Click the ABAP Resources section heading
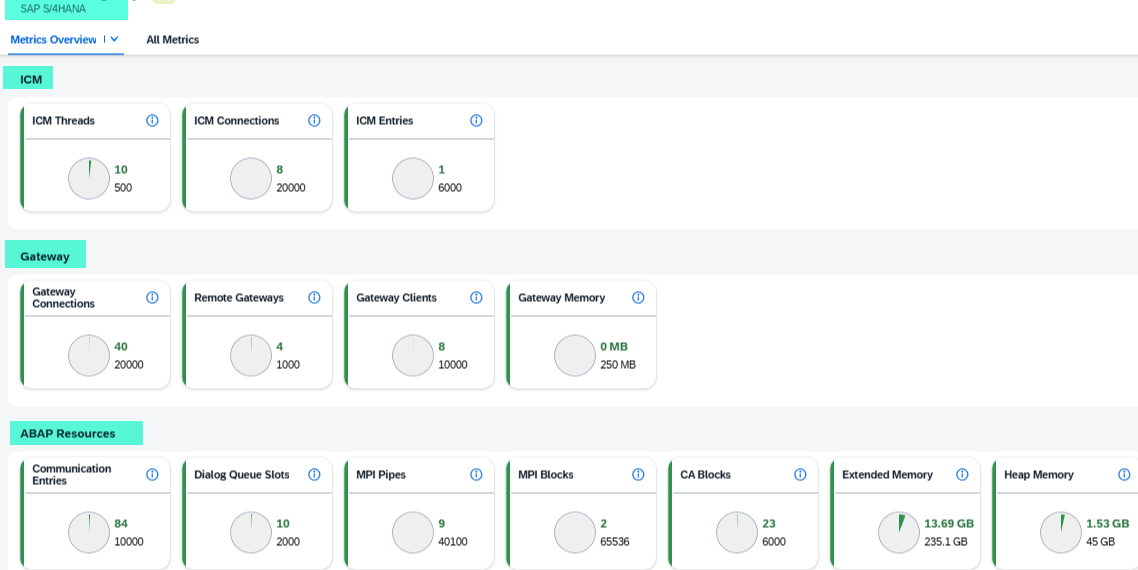The height and width of the screenshot is (570, 1138). (68, 433)
